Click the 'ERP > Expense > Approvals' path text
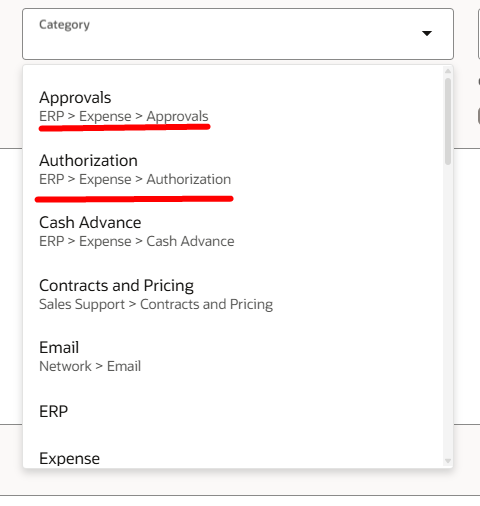Image resolution: width=480 pixels, height=506 pixels. click(x=124, y=116)
